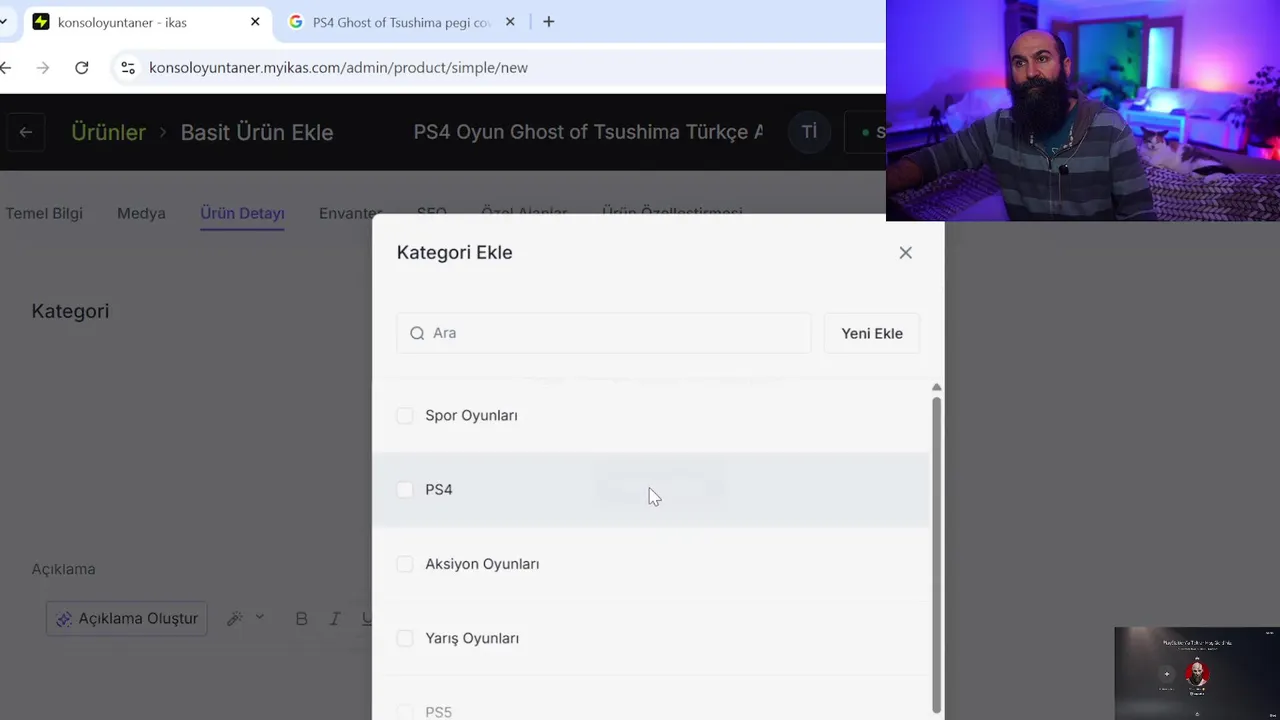Click the Basit Ürün Ekle breadcrumb
Image resolution: width=1280 pixels, height=720 pixels.
coord(257,132)
